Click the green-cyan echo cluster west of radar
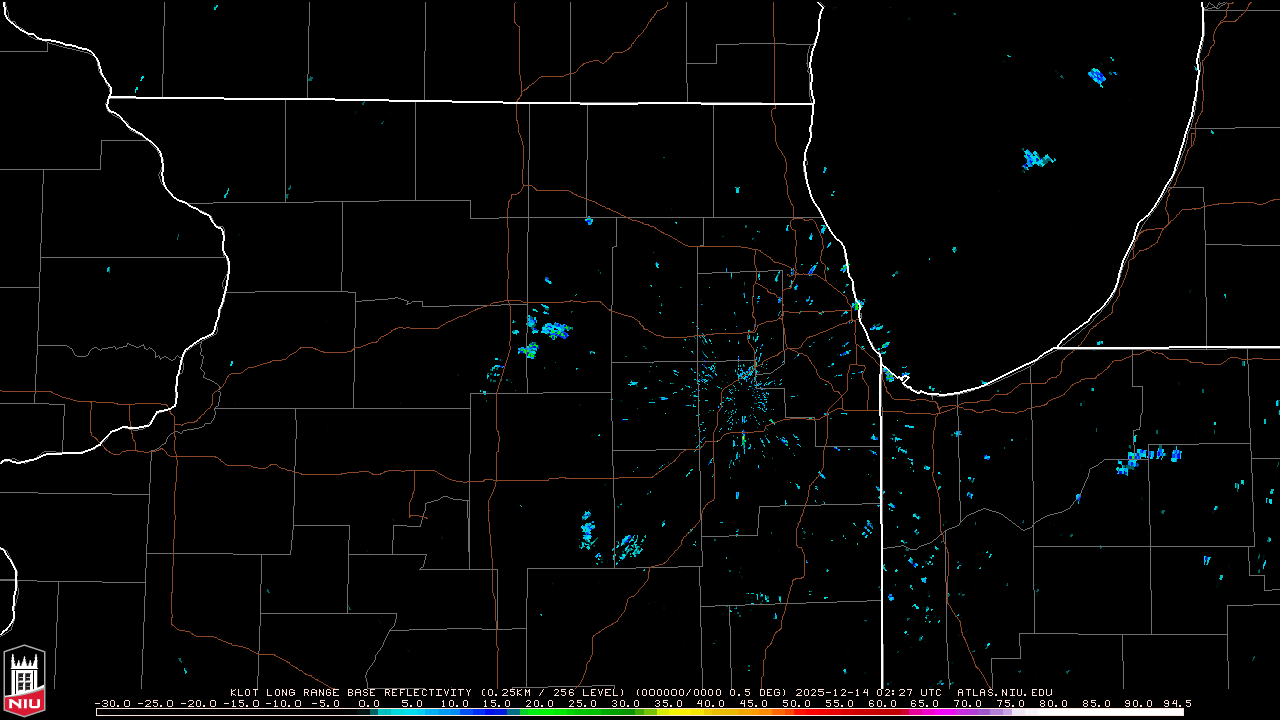The width and height of the screenshot is (1280, 720). [550, 329]
